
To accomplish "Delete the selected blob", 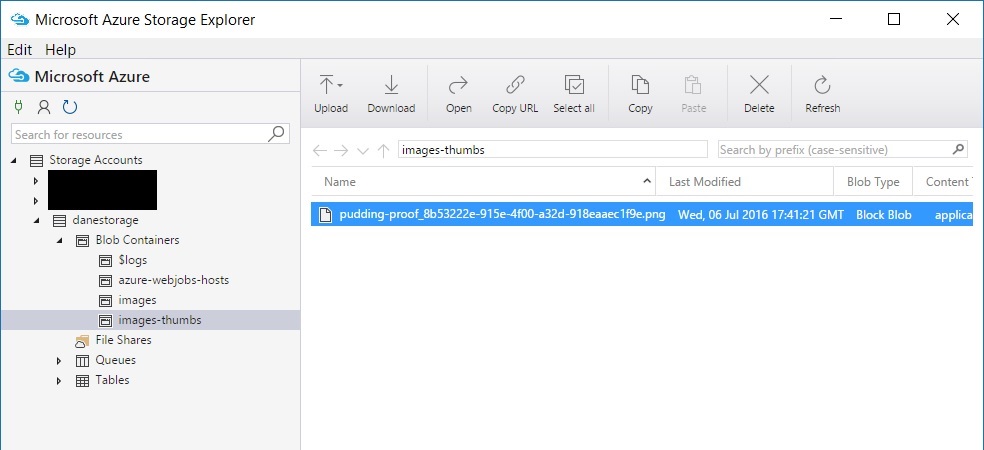I will click(759, 94).
